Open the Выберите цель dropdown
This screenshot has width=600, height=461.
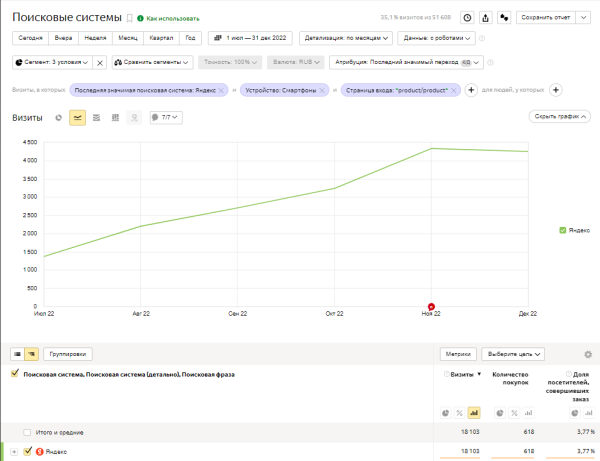514,354
